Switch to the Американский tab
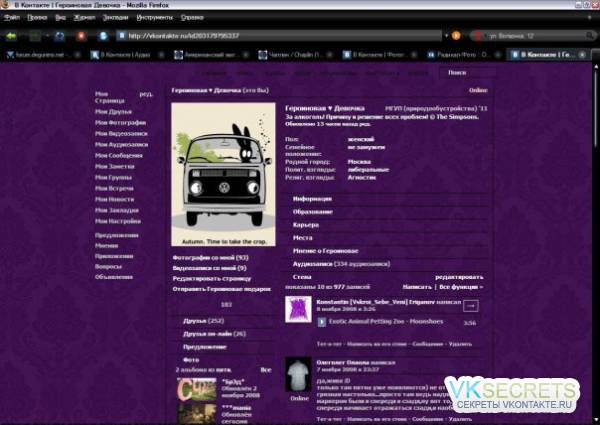Viewport: 600px width, 425px height. pos(210,55)
